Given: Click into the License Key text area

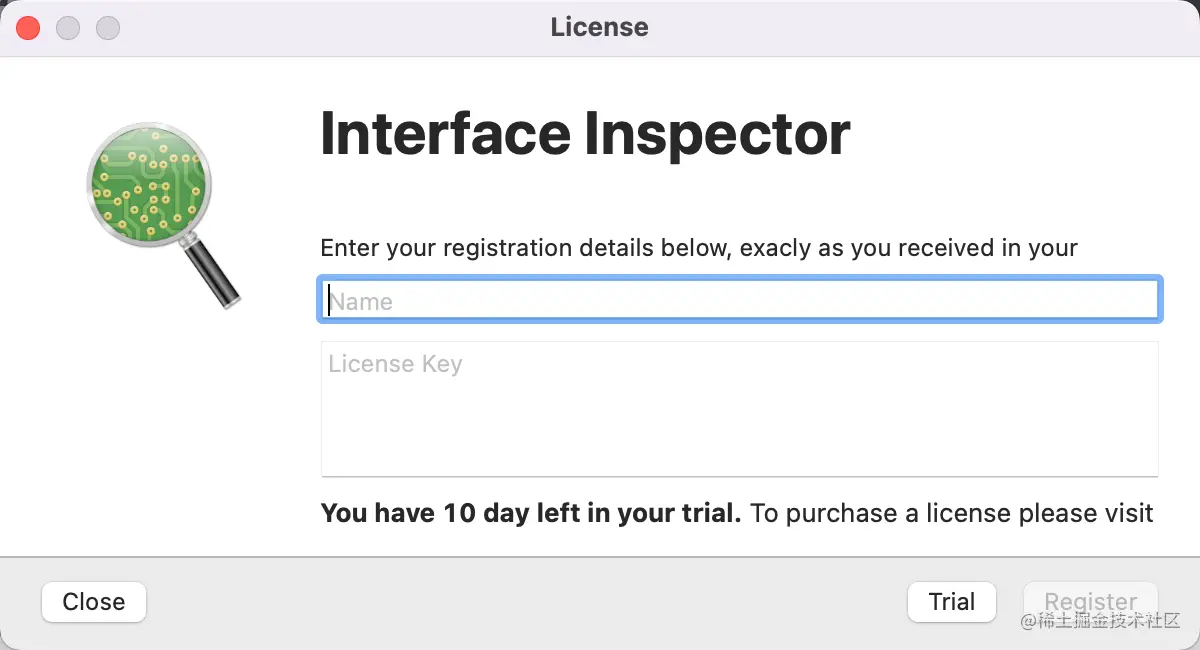Looking at the screenshot, I should 740,410.
